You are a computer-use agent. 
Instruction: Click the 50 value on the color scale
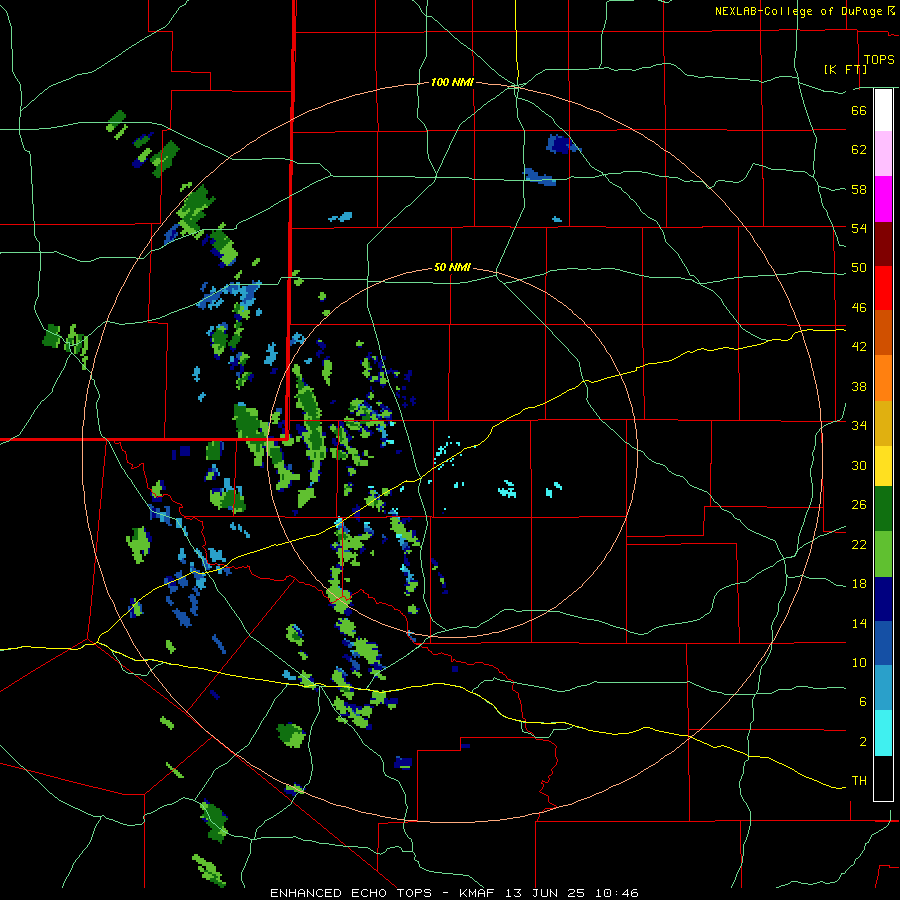click(859, 268)
